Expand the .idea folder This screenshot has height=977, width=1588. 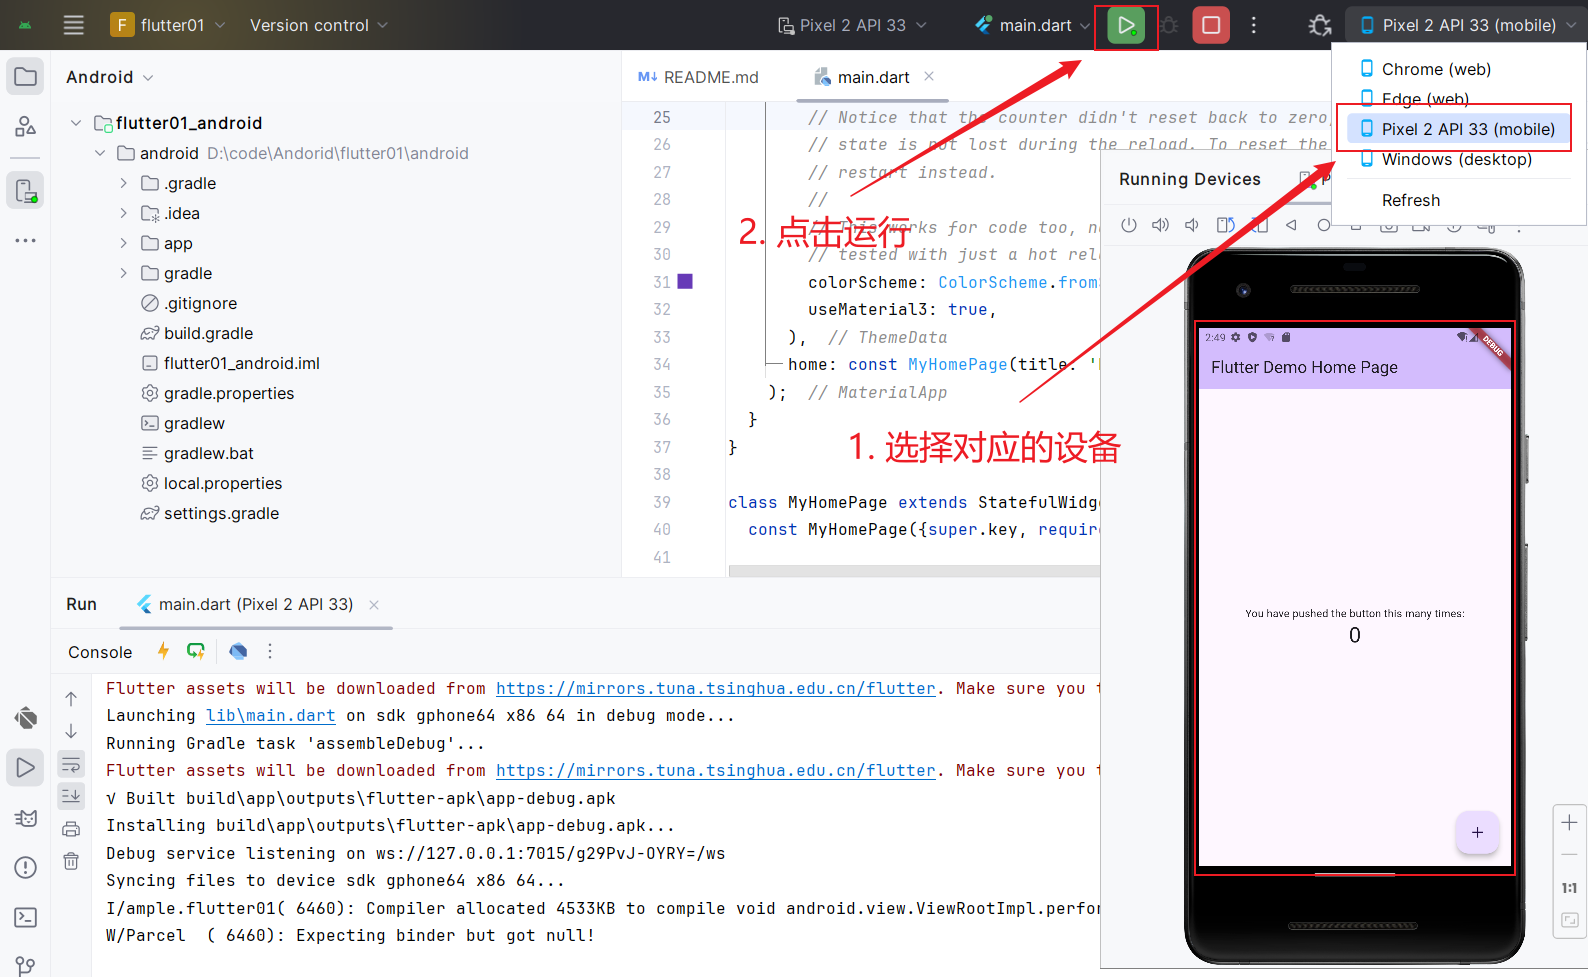point(124,213)
